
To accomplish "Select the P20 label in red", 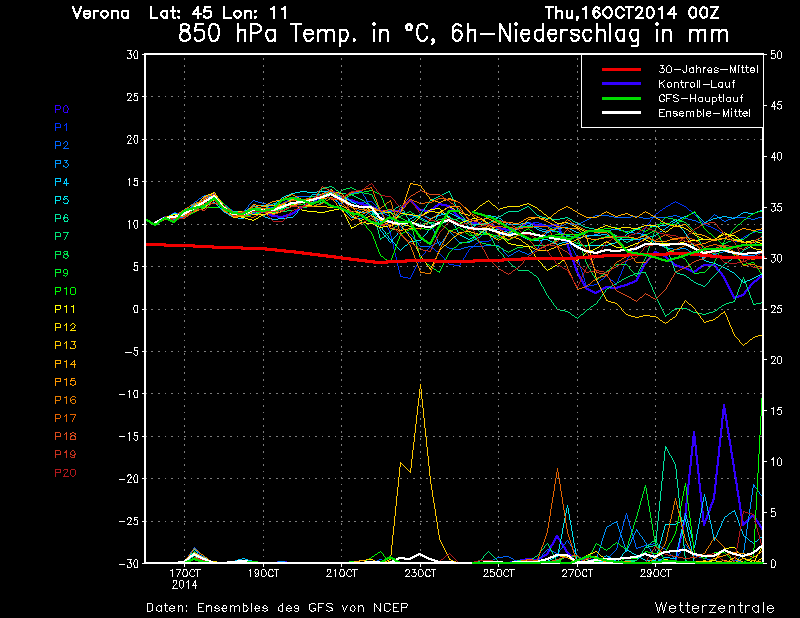I will pyautogui.click(x=64, y=472).
